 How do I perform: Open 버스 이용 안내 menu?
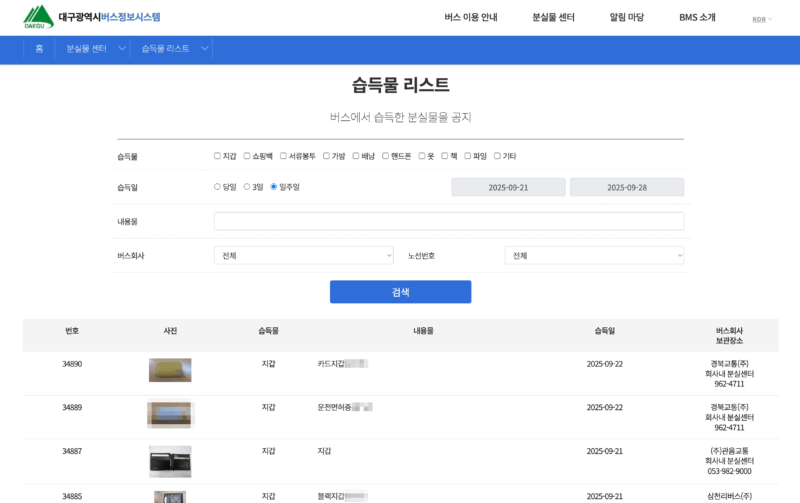click(x=471, y=18)
